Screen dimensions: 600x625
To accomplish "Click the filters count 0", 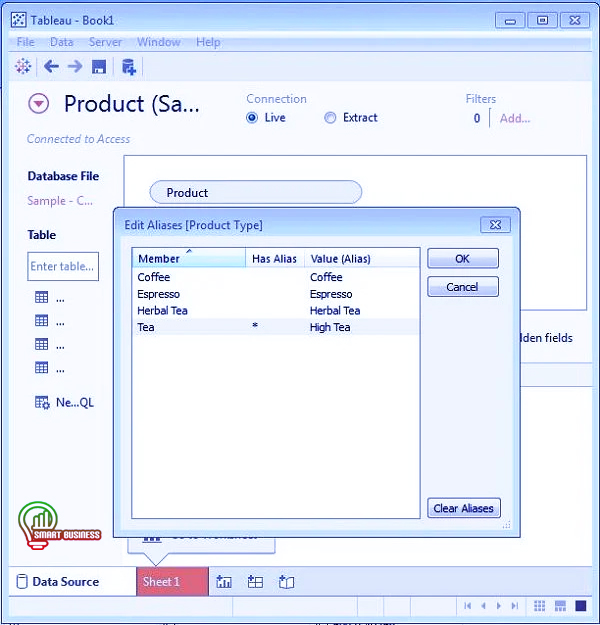I will pyautogui.click(x=477, y=118).
